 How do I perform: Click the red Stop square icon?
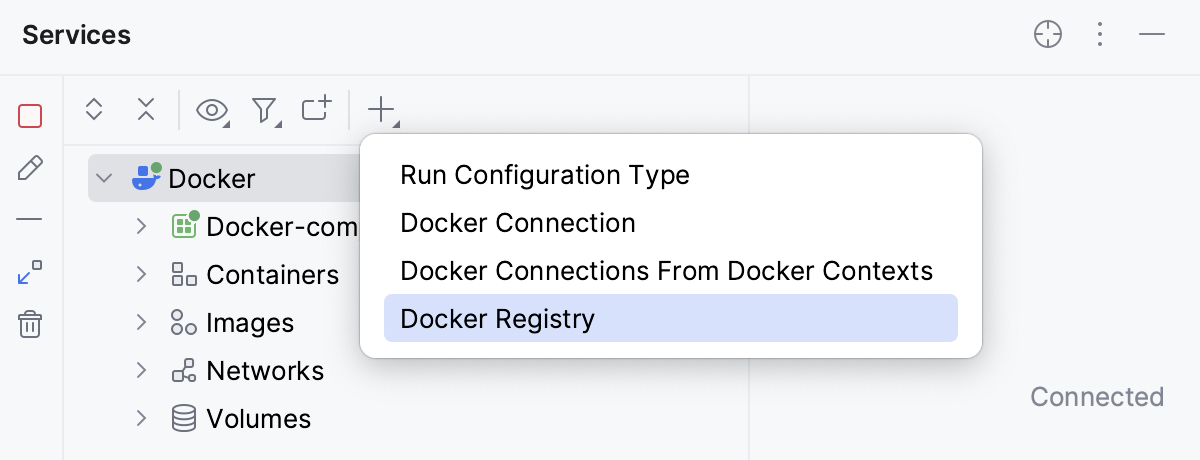[x=30, y=116]
